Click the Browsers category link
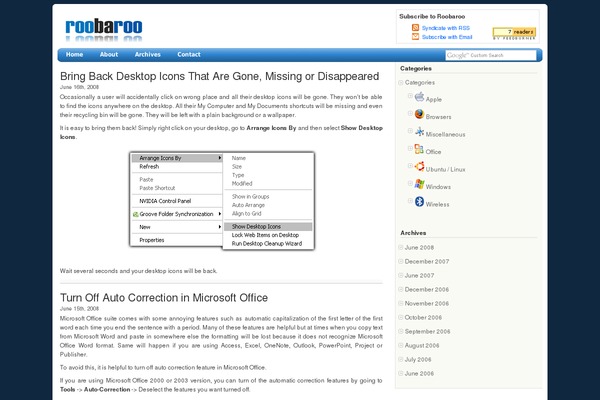 438,117
